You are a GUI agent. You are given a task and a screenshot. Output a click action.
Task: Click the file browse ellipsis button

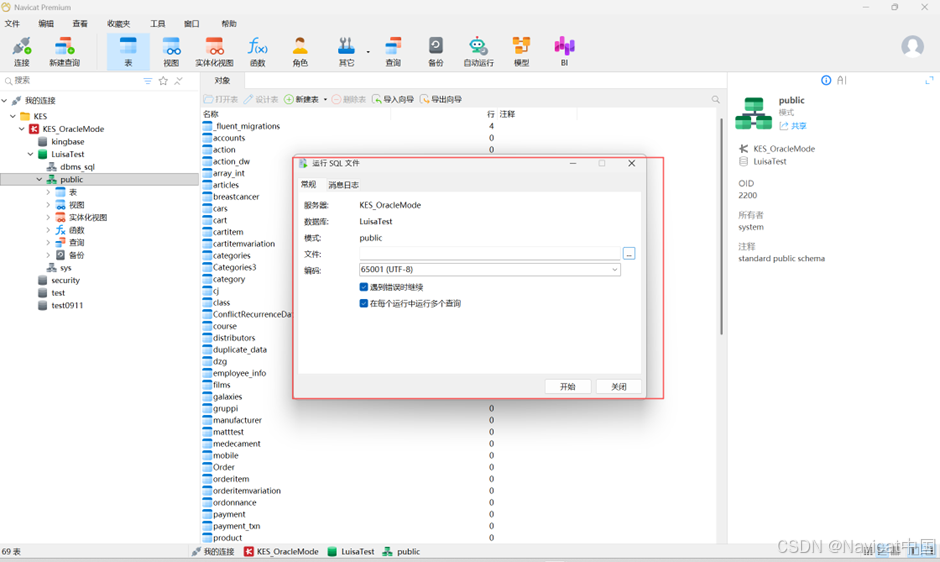tap(629, 254)
